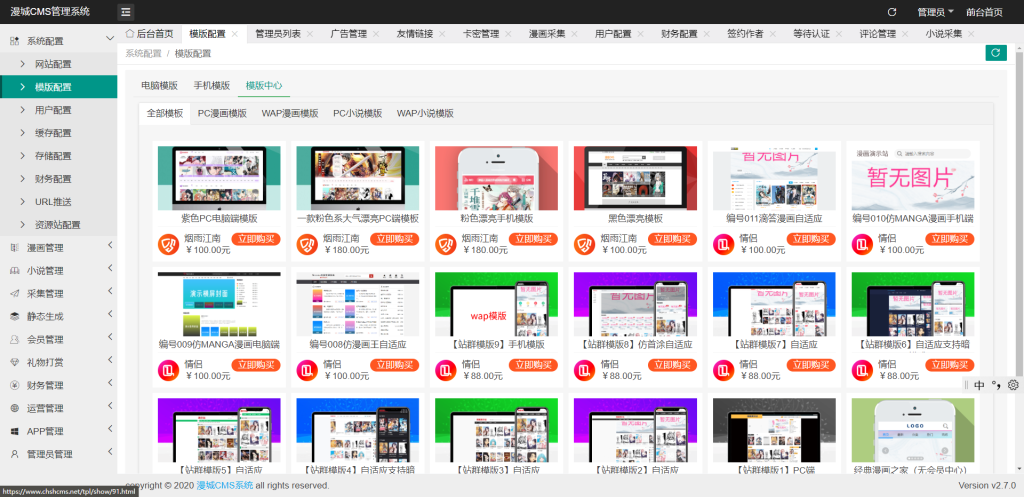This screenshot has width=1024, height=497.
Task: Click the 烟雨江南 seller avatar under 紫色PC电脑端模版
Action: click(168, 243)
